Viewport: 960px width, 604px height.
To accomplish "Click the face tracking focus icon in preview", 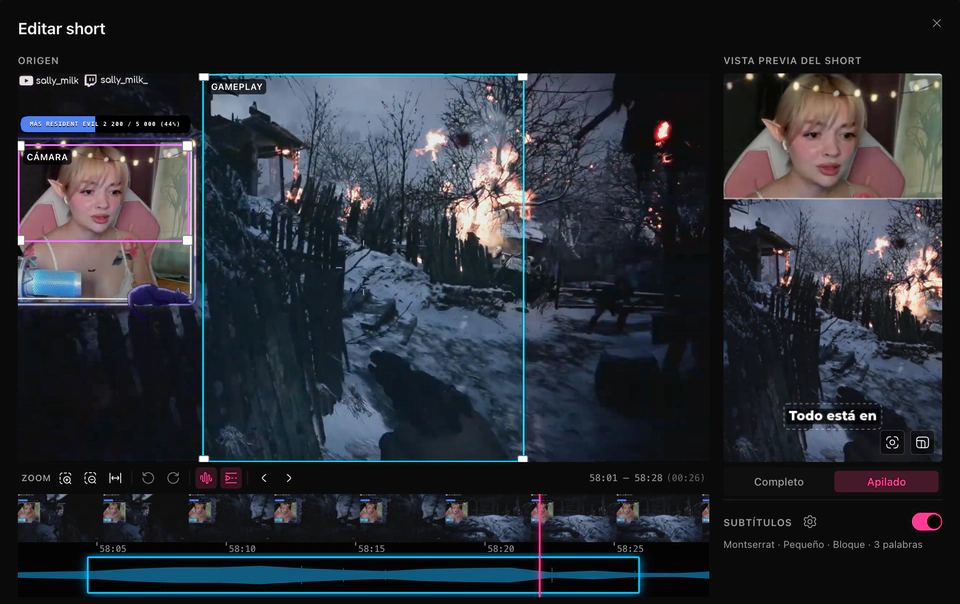I will click(x=892, y=442).
